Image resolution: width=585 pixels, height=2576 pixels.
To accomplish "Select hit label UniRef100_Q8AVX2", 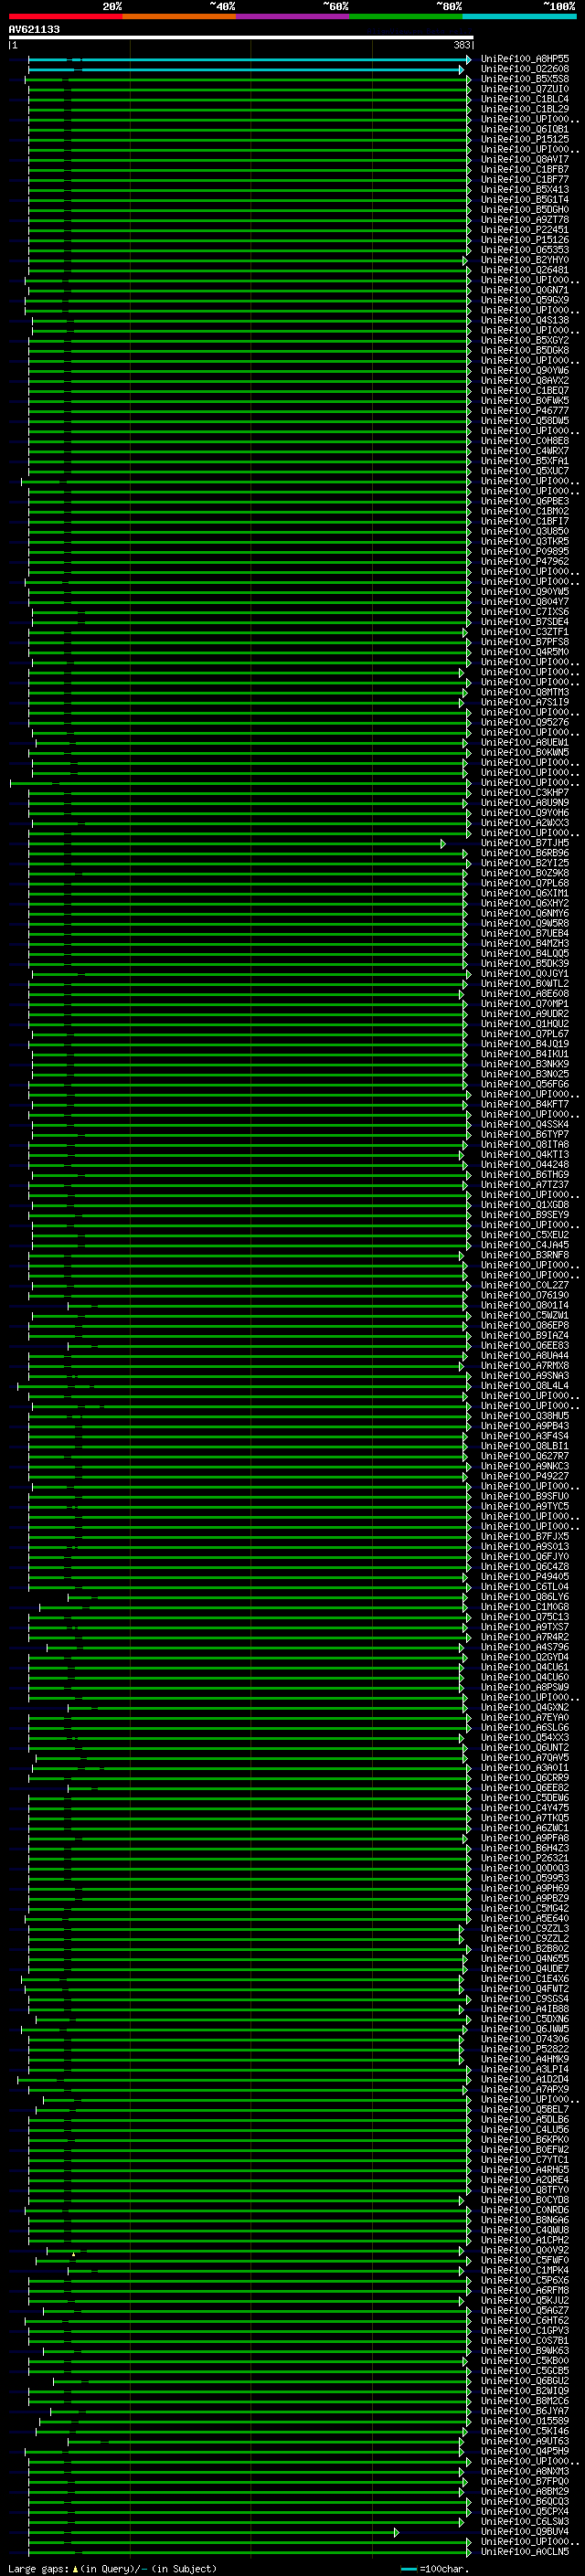I will click(x=525, y=380).
